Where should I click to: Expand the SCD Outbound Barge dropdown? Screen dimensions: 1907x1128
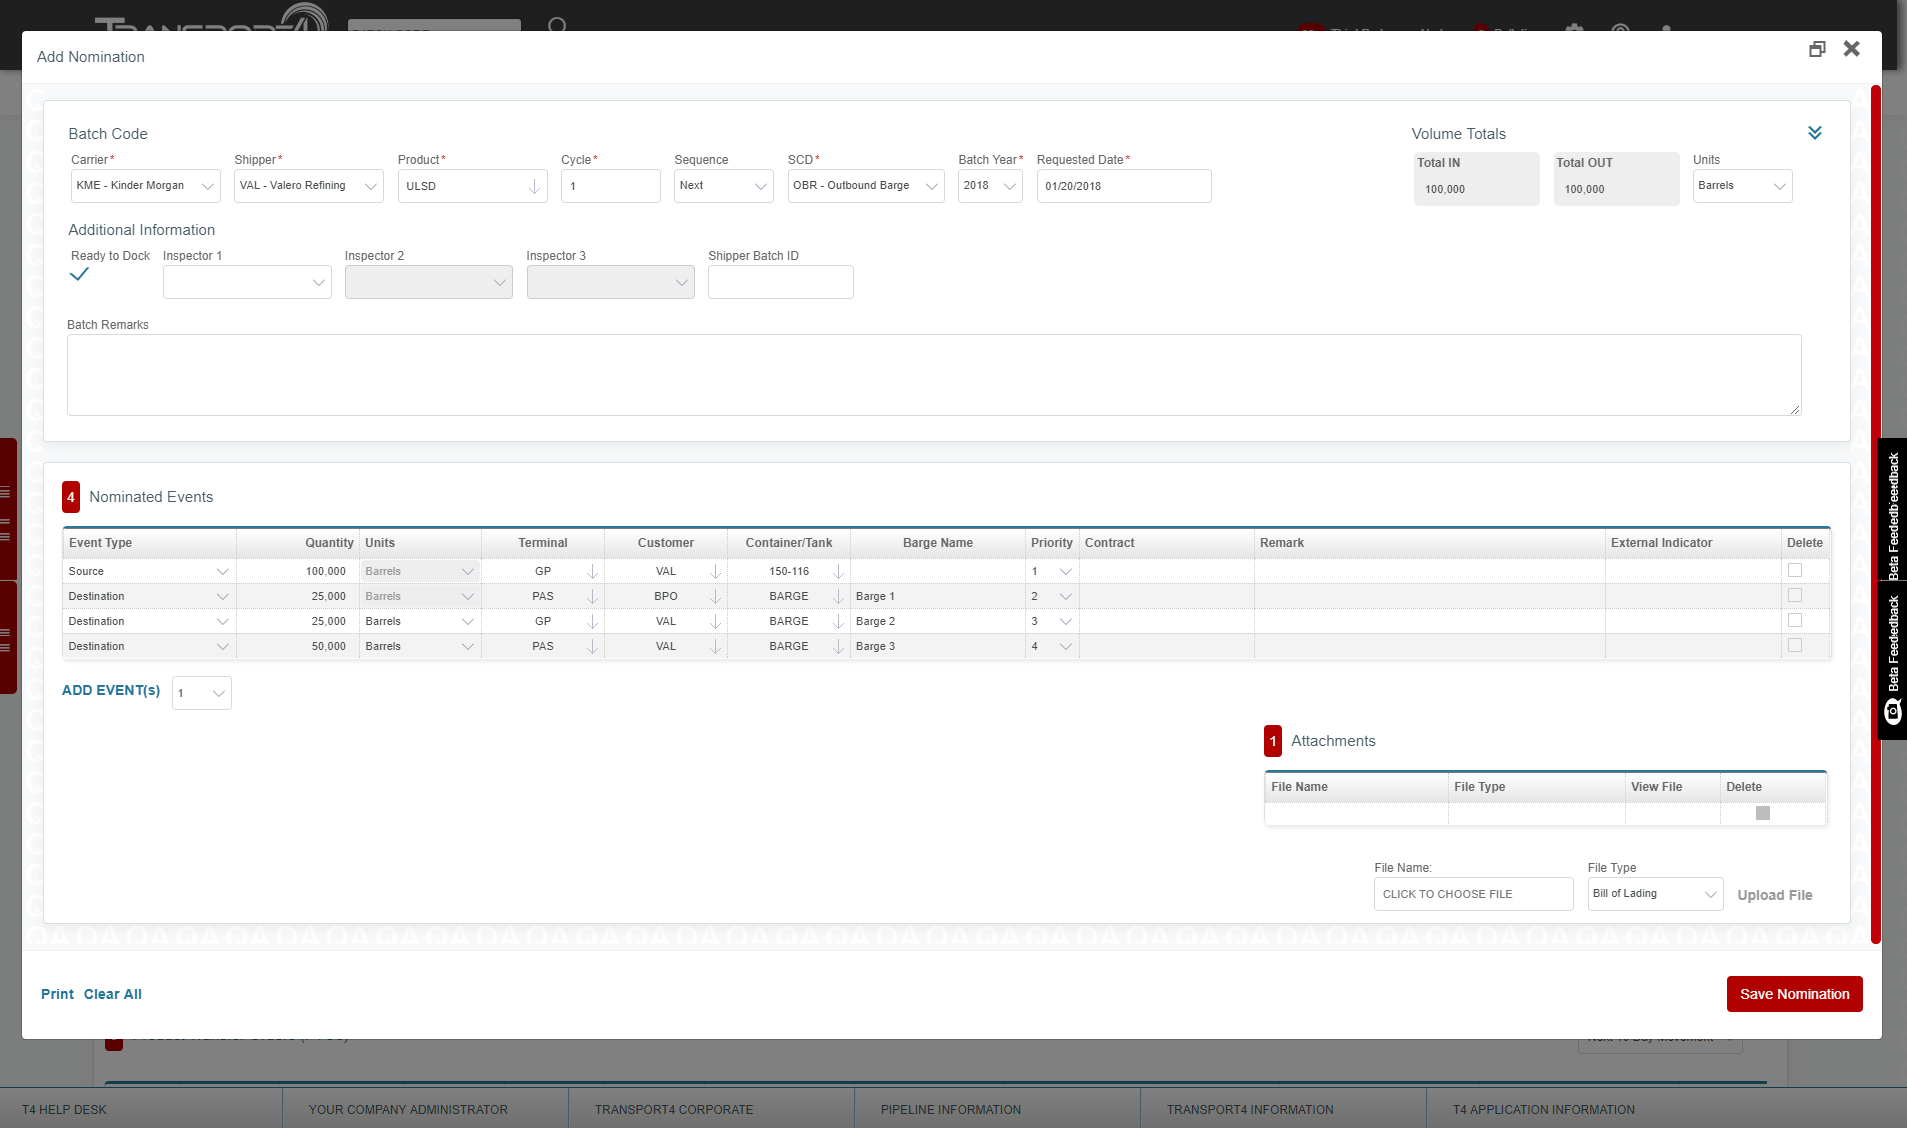(x=865, y=186)
